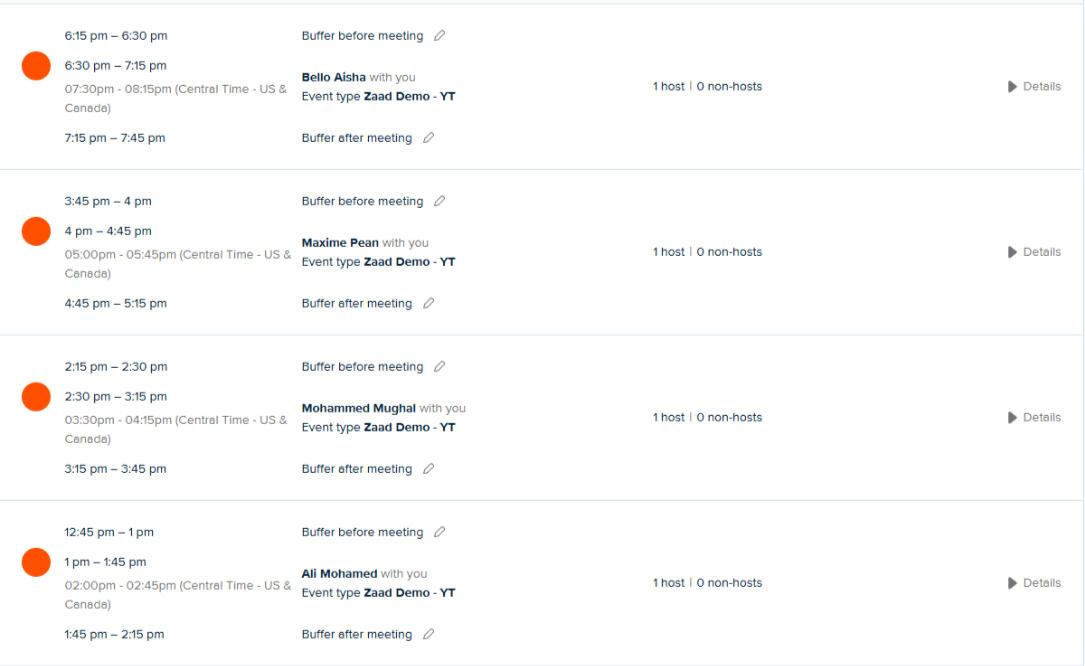Edit buffer after Maxime Pean meeting
Screen dimensions: 1085x666
pos(428,303)
